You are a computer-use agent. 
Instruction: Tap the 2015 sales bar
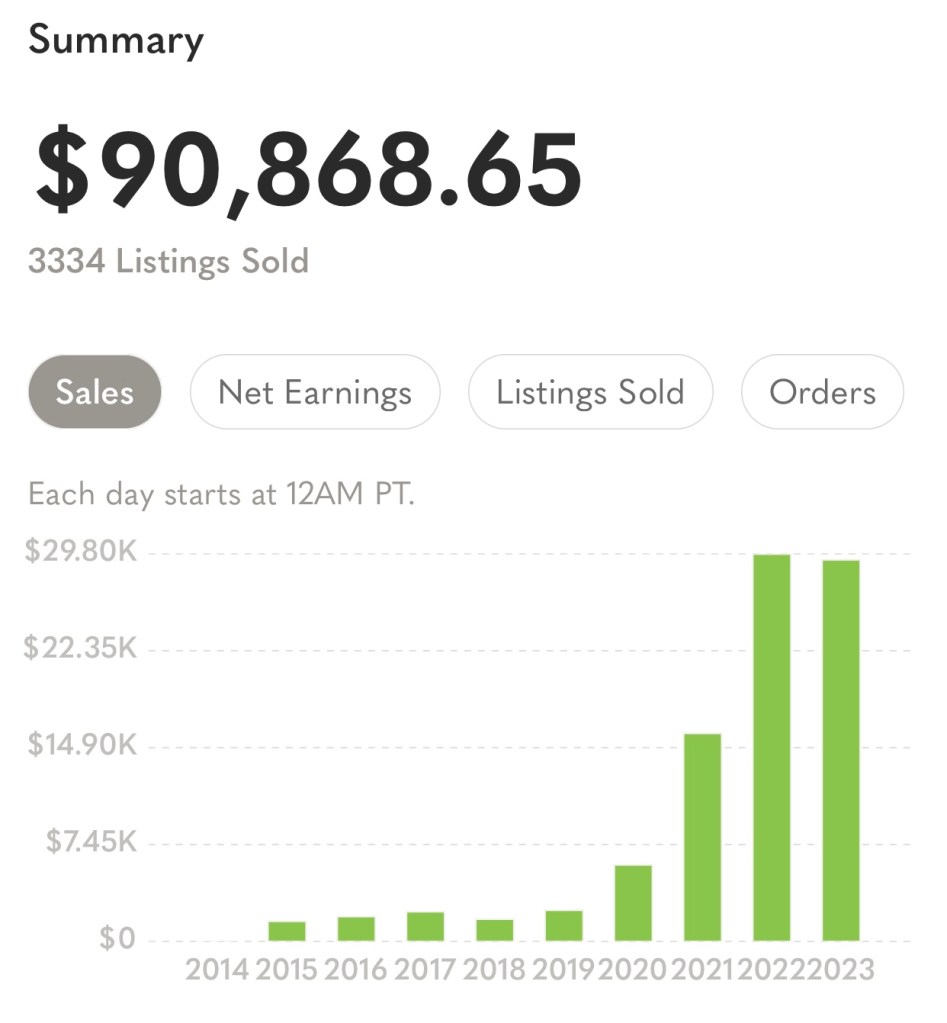click(x=287, y=931)
